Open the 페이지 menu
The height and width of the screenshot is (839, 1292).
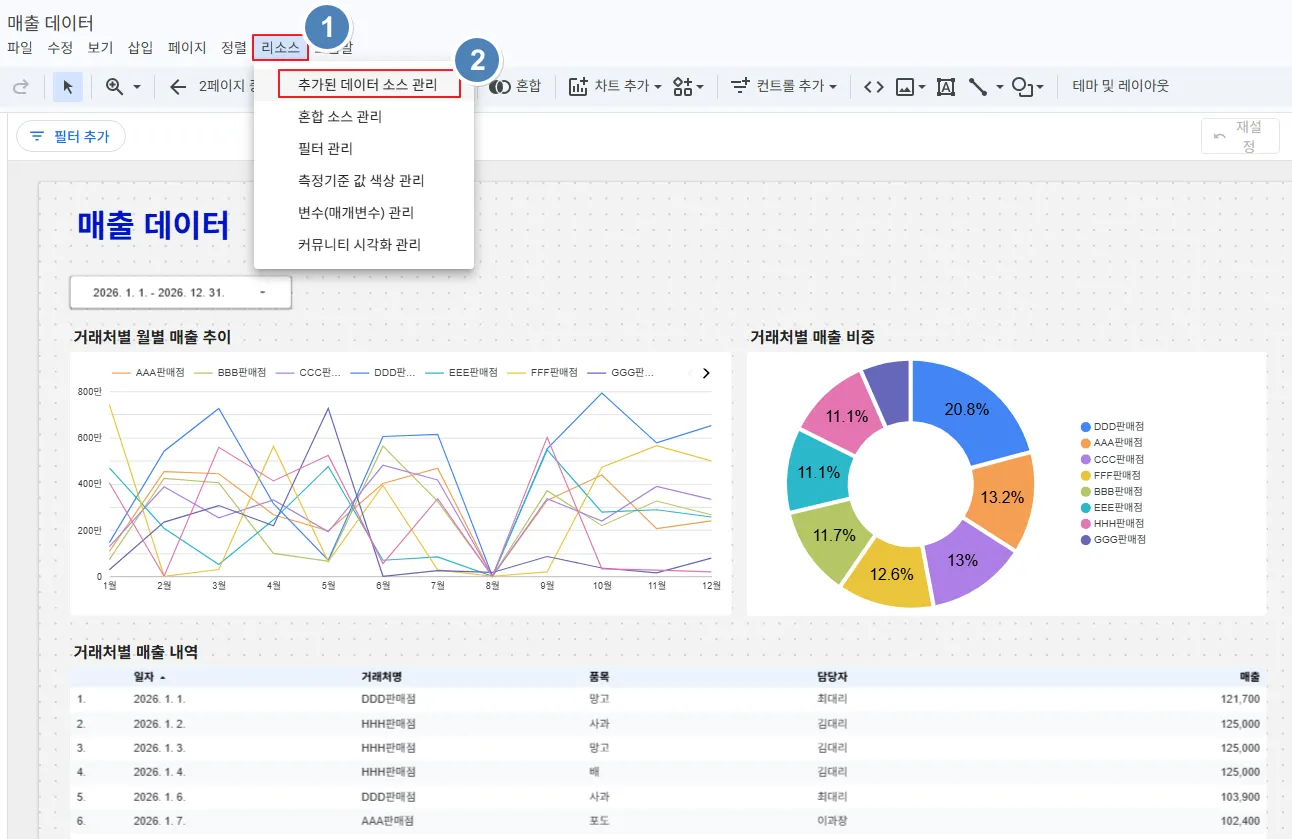tap(187, 47)
